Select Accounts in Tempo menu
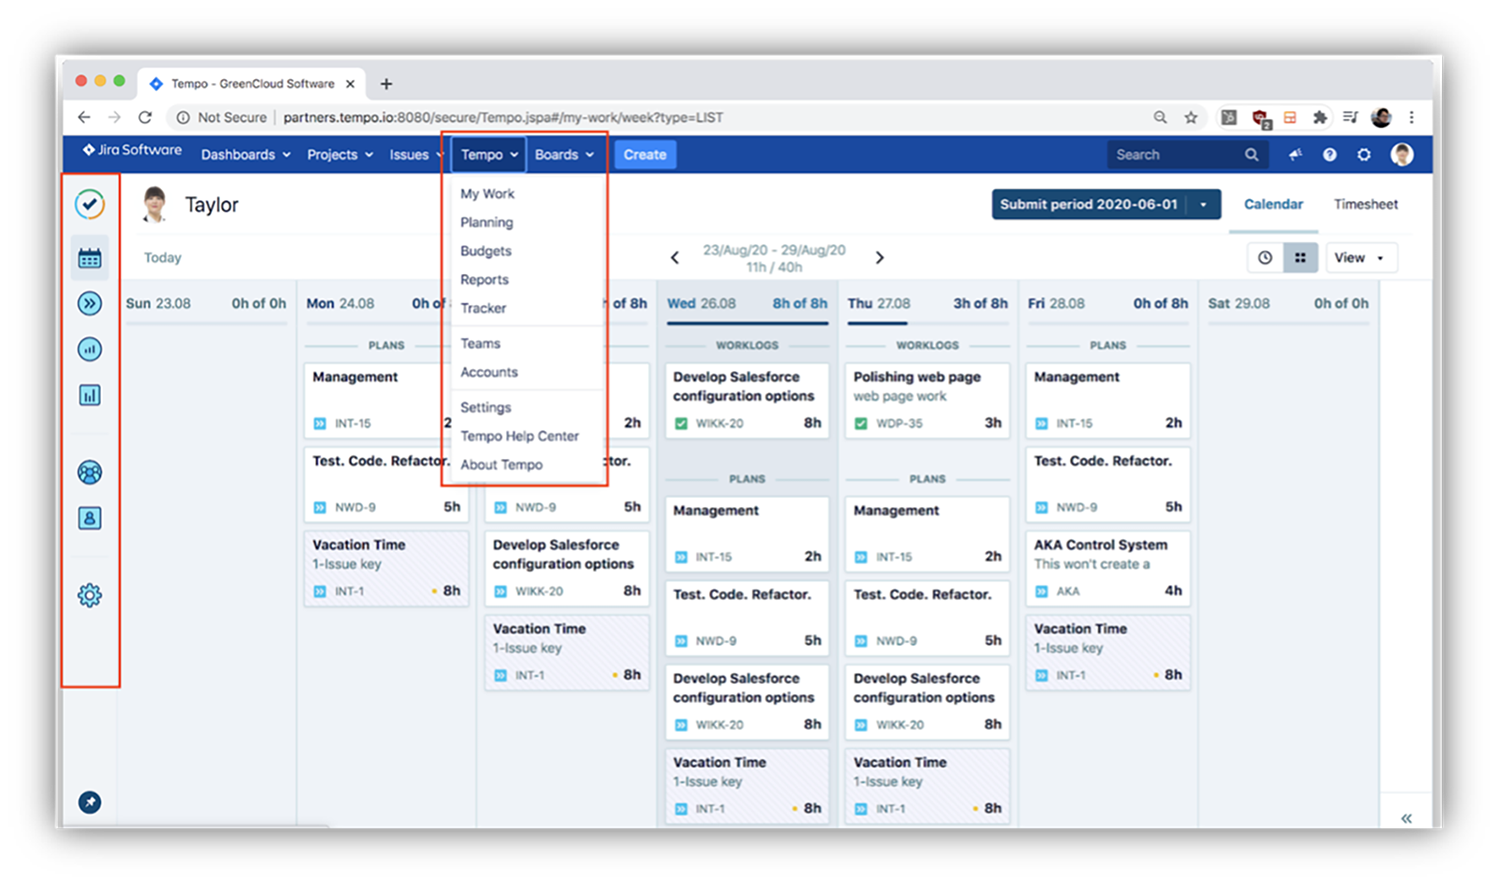Image resolution: width=1500 pixels, height=884 pixels. coord(489,372)
